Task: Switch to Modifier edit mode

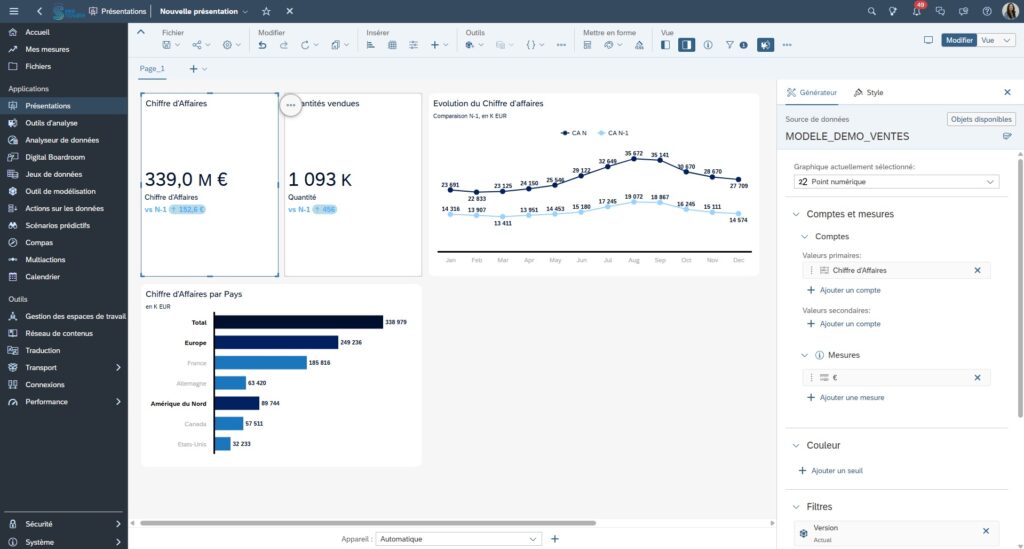Action: coord(959,40)
